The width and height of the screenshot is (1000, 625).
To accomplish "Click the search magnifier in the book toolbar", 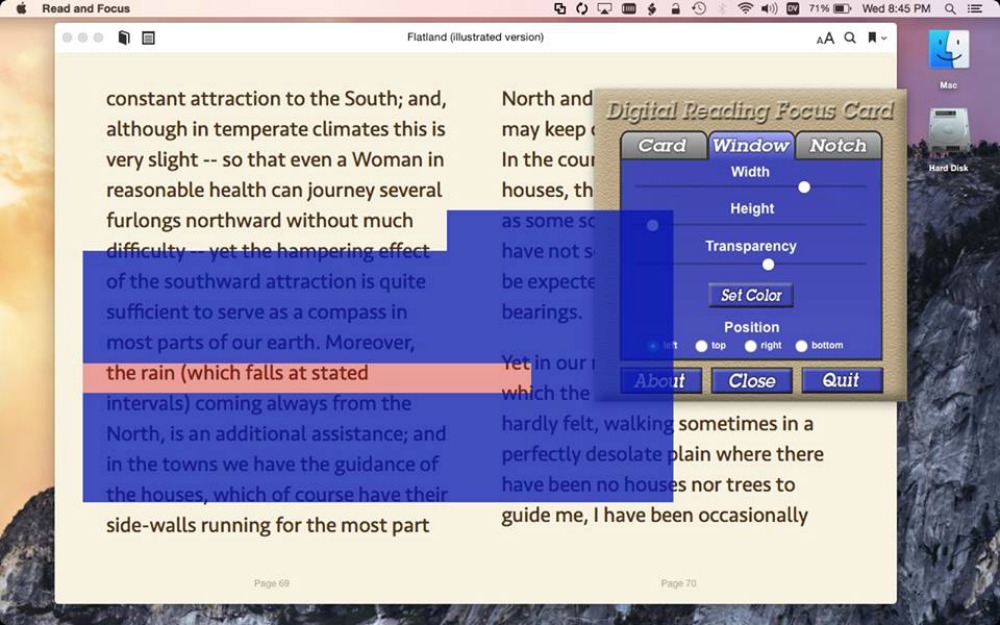I will tap(849, 38).
